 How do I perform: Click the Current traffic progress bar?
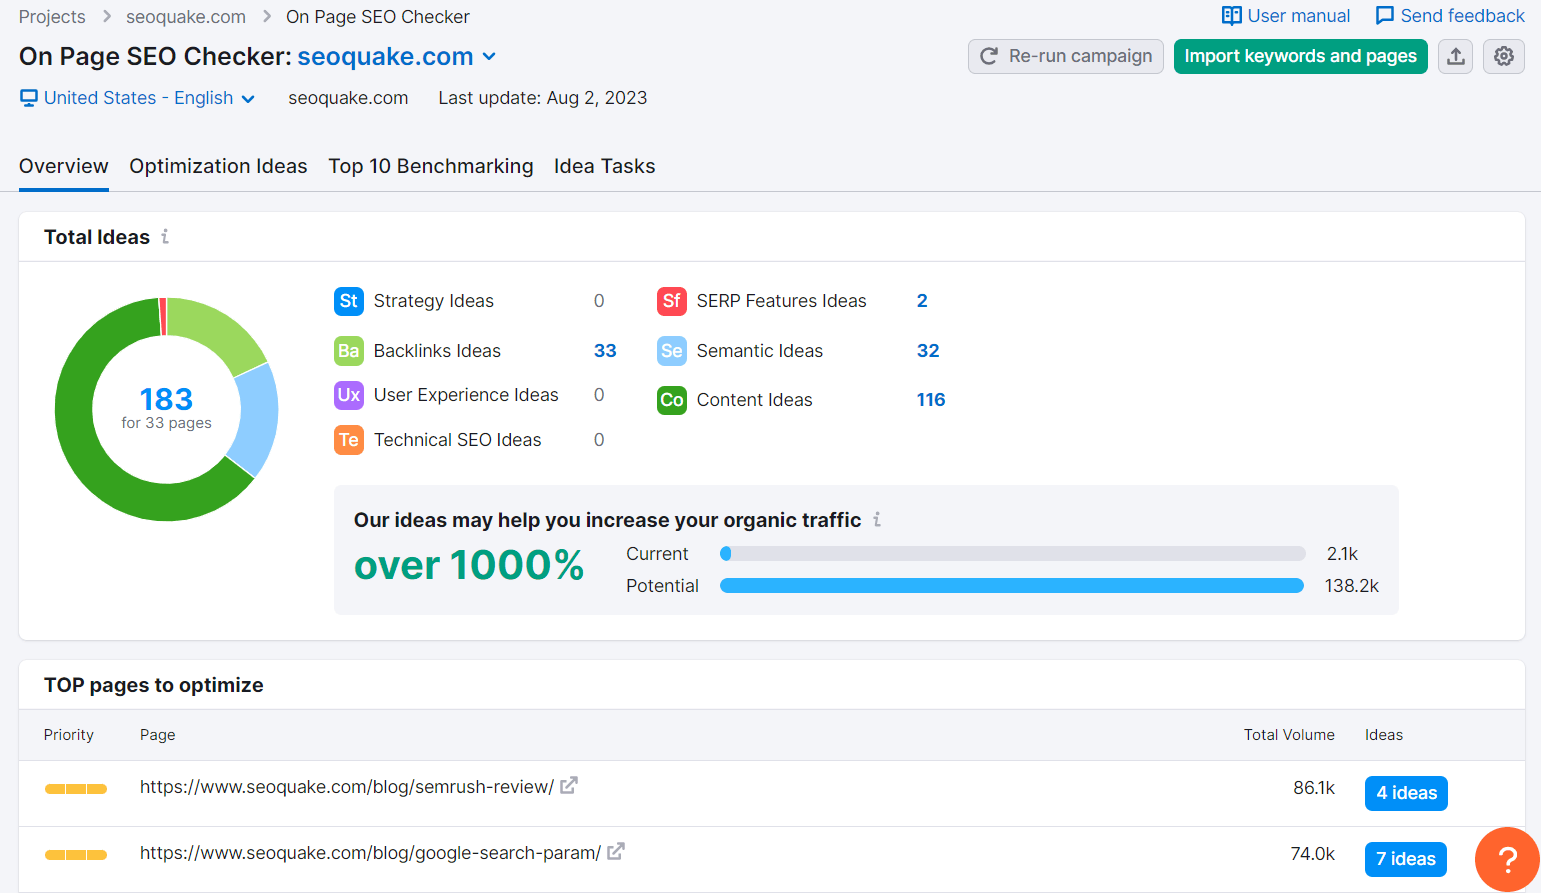point(1012,554)
